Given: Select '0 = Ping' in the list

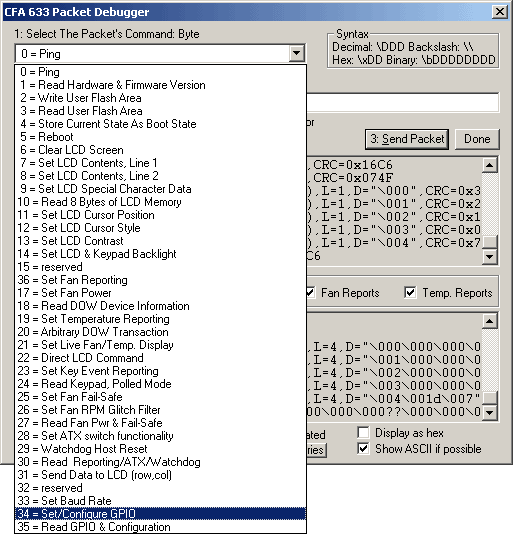Looking at the screenshot, I should 160,72.
